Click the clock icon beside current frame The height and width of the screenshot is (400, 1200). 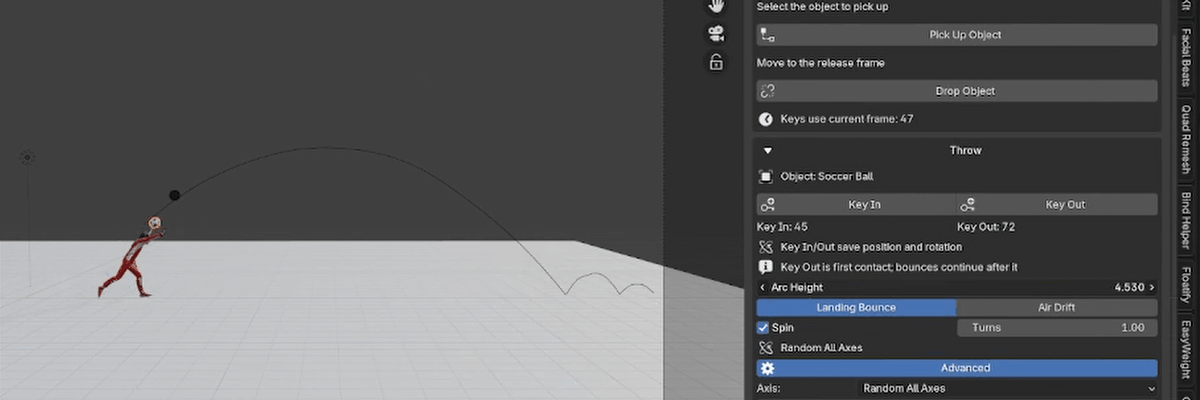(x=766, y=119)
